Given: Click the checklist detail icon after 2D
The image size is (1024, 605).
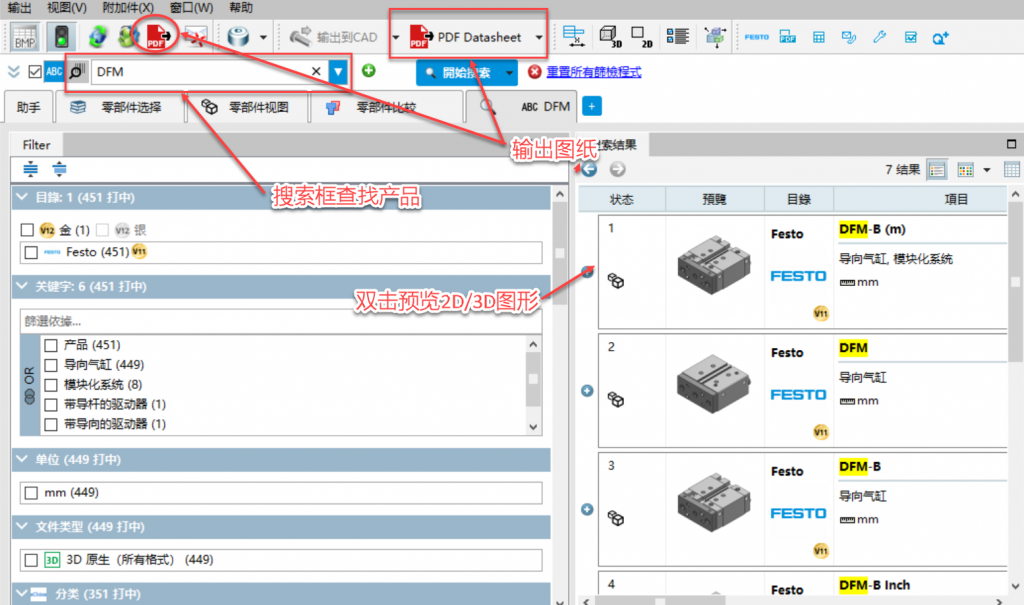Looking at the screenshot, I should pos(678,36).
